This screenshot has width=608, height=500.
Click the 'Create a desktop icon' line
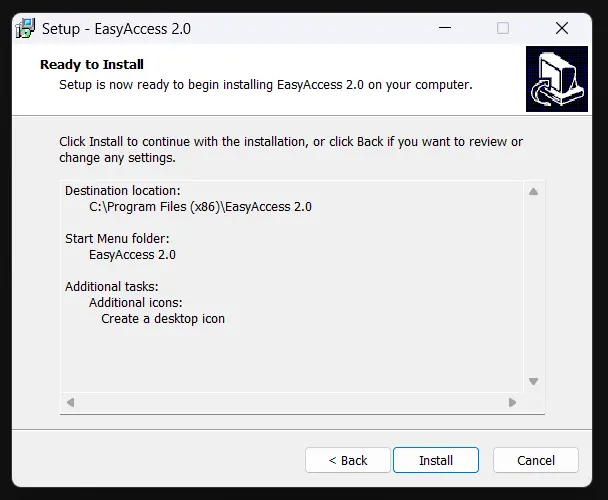163,319
